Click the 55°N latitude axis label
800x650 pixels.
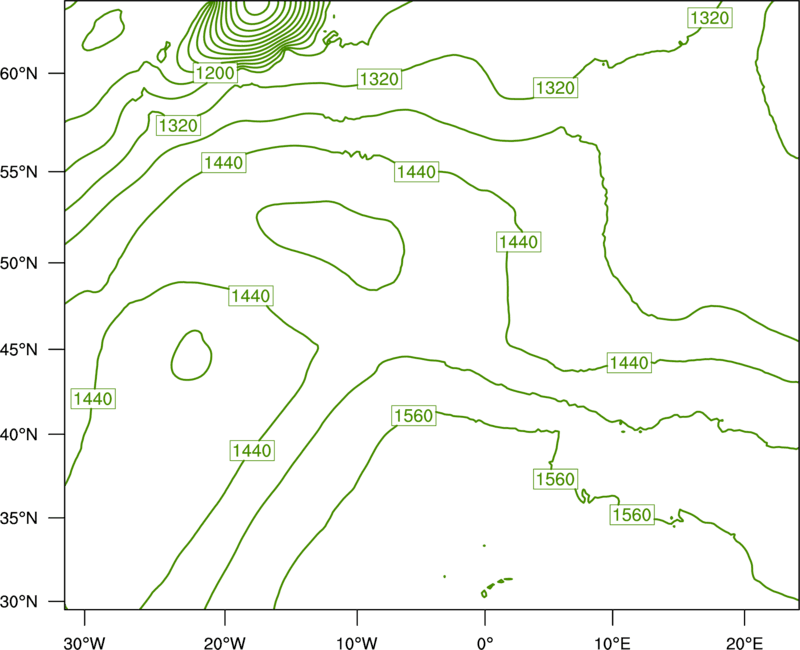[x=19, y=172]
